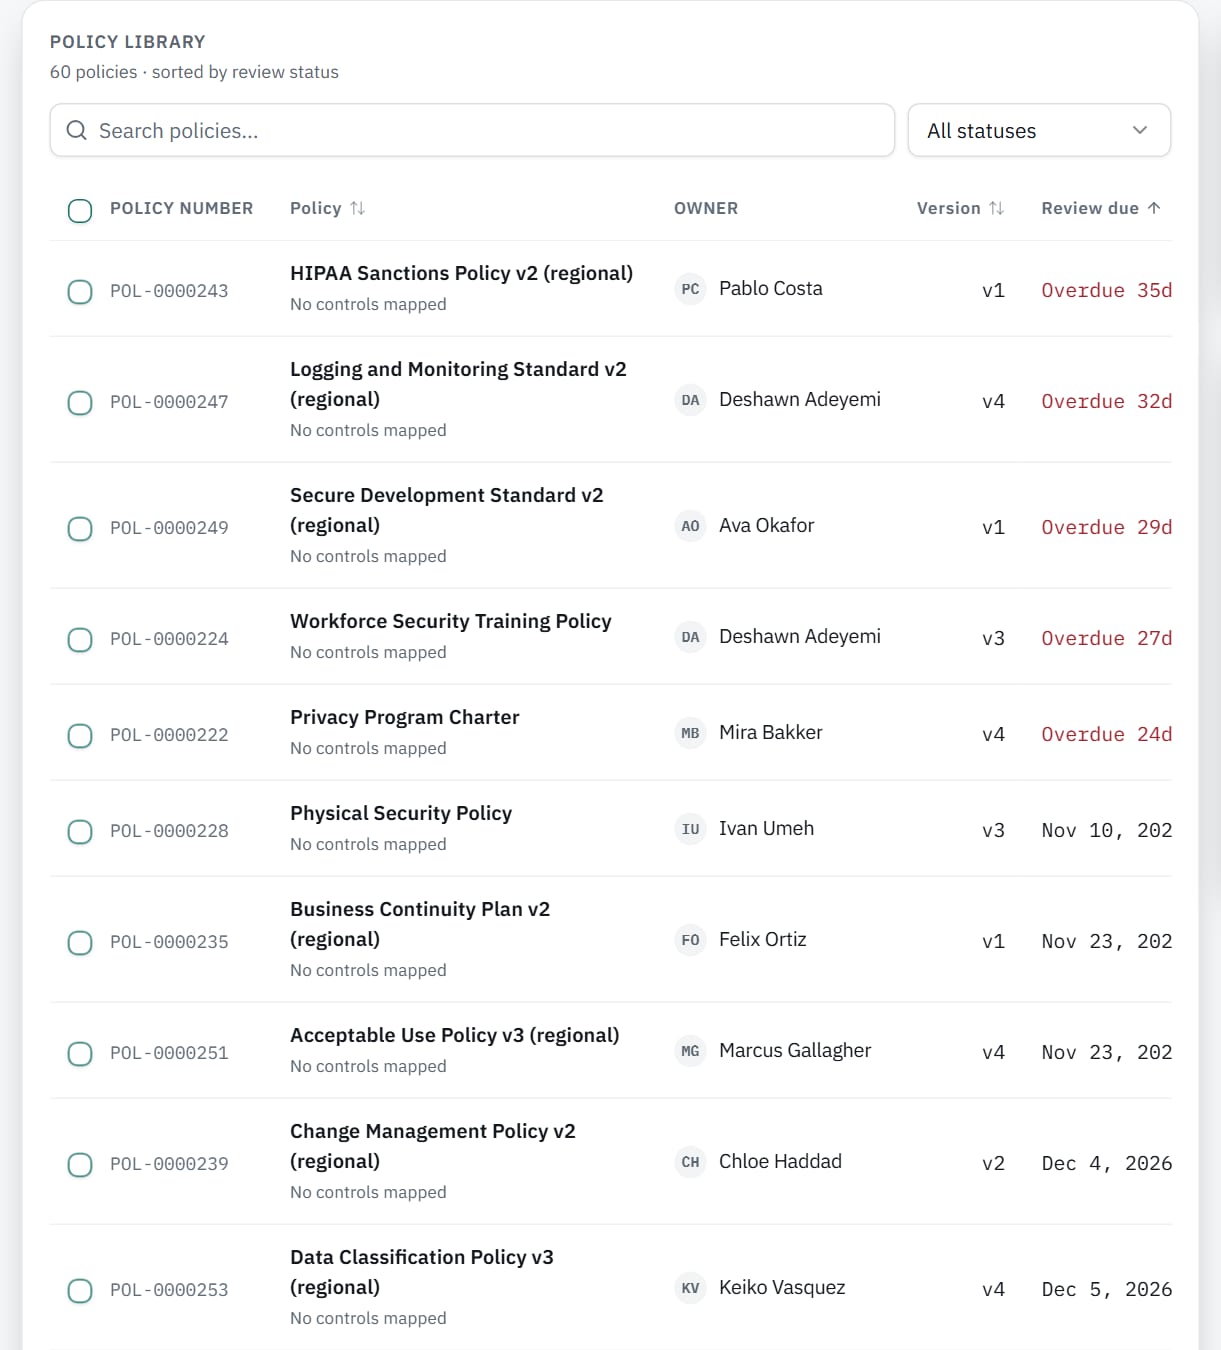Click the search magnifier icon
This screenshot has height=1350, width=1221.
coord(76,130)
